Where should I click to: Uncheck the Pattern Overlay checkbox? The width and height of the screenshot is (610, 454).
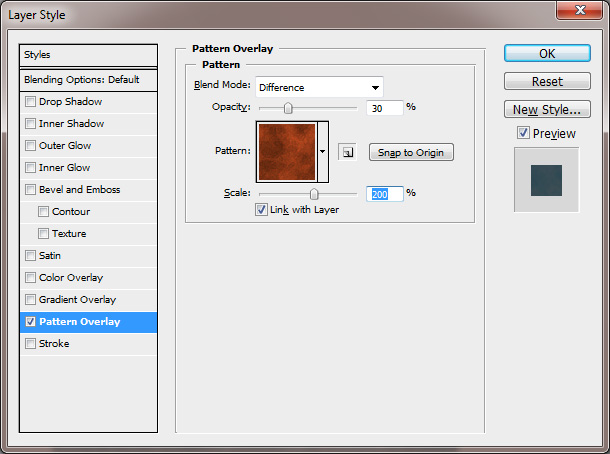[30, 321]
